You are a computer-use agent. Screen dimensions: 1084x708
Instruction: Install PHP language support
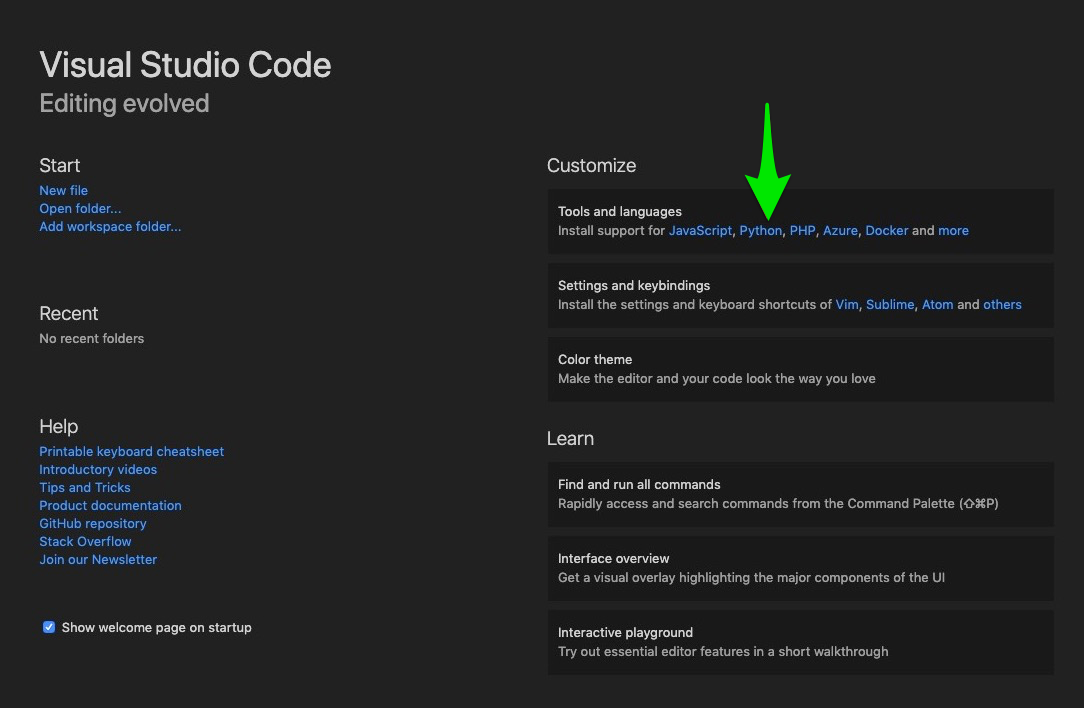[x=803, y=230]
